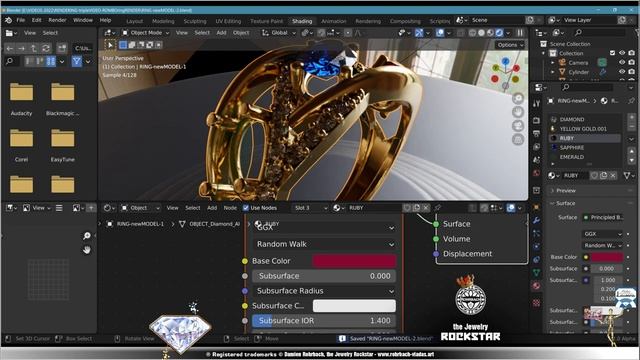The width and height of the screenshot is (640, 360).
Task: Open GGX distribution dropdown in properties panel
Action: 602,234
